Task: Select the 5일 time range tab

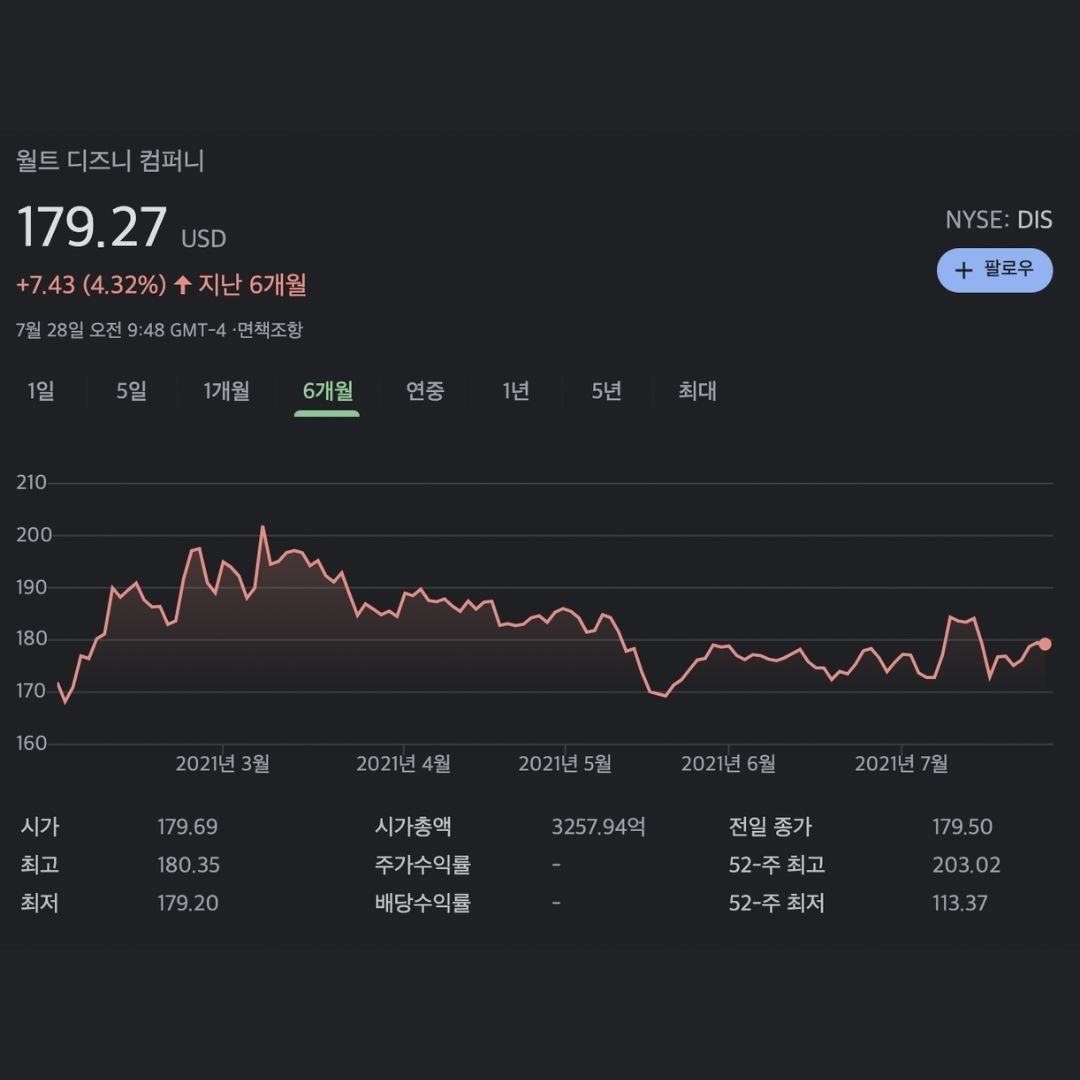Action: tap(131, 391)
